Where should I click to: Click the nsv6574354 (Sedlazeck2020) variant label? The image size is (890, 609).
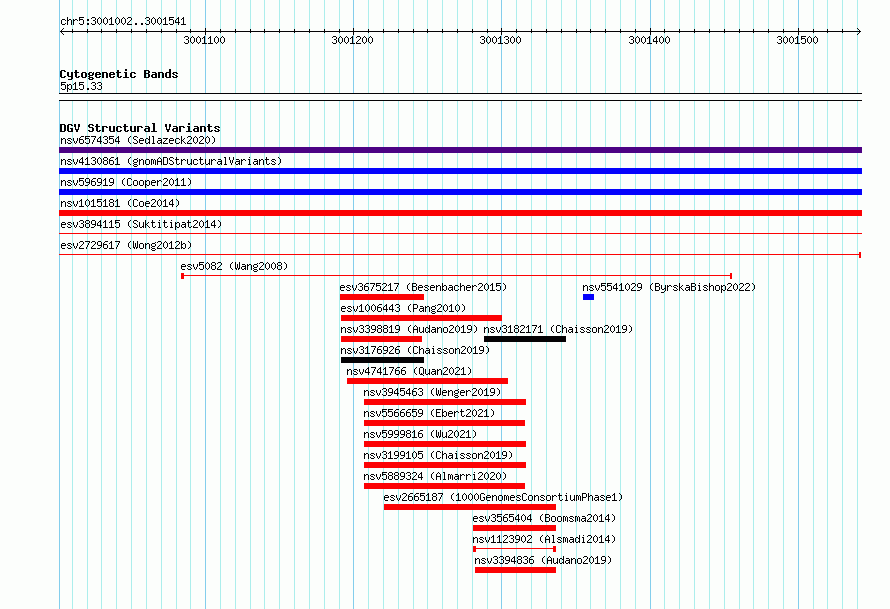pyautogui.click(x=138, y=140)
